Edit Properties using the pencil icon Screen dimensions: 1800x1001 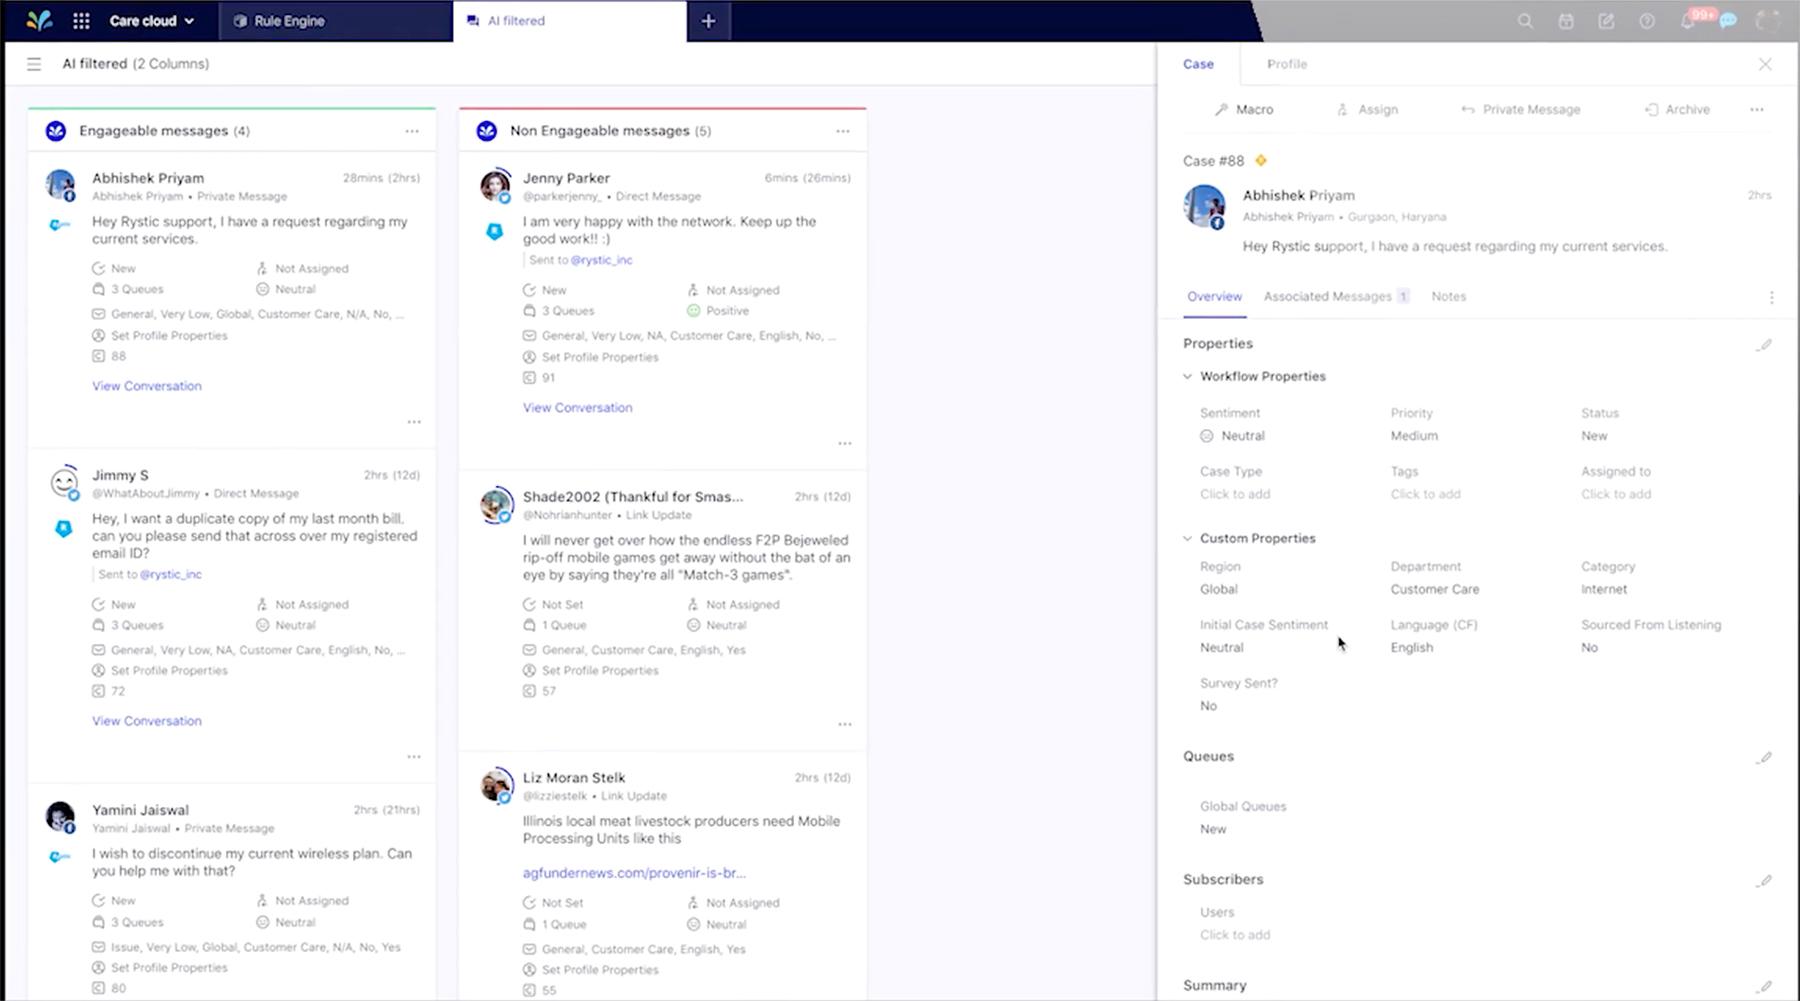[1765, 344]
